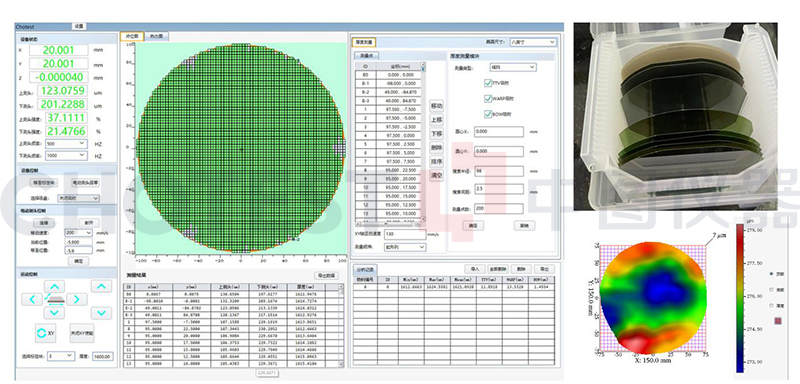The height and width of the screenshot is (384, 800).
Task: Click the thickness field showing 1600.00
Action: [x=103, y=356]
